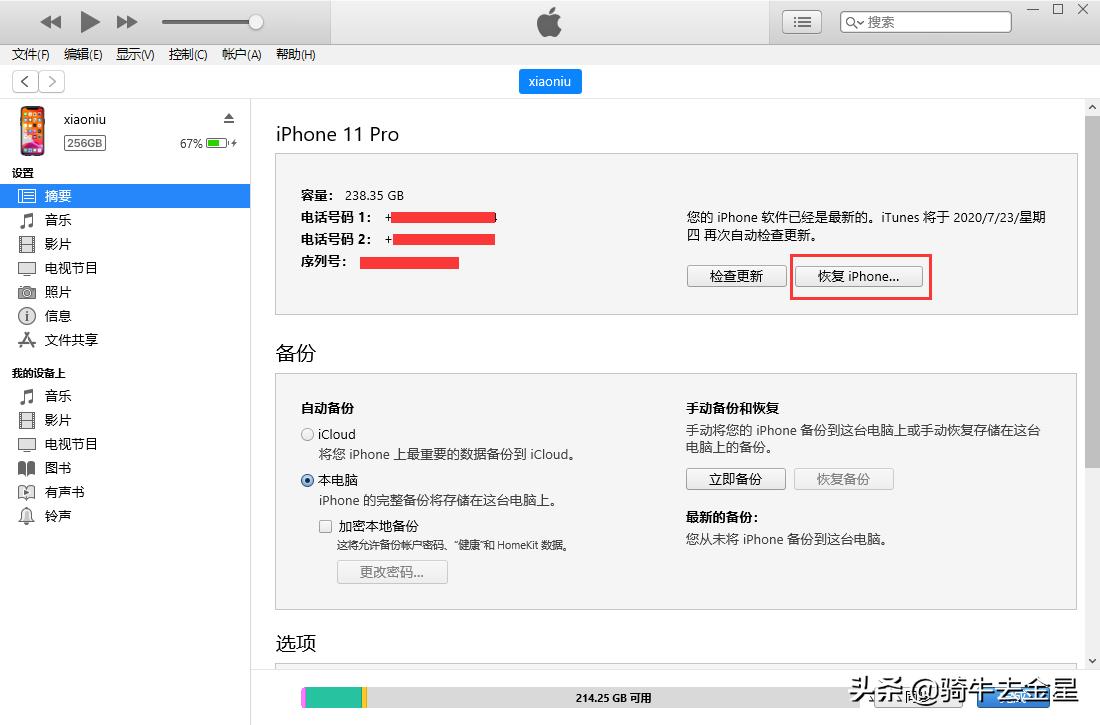Image resolution: width=1100 pixels, height=725 pixels.
Task: Select 铃声 under 我的设备上
Action: tap(57, 516)
